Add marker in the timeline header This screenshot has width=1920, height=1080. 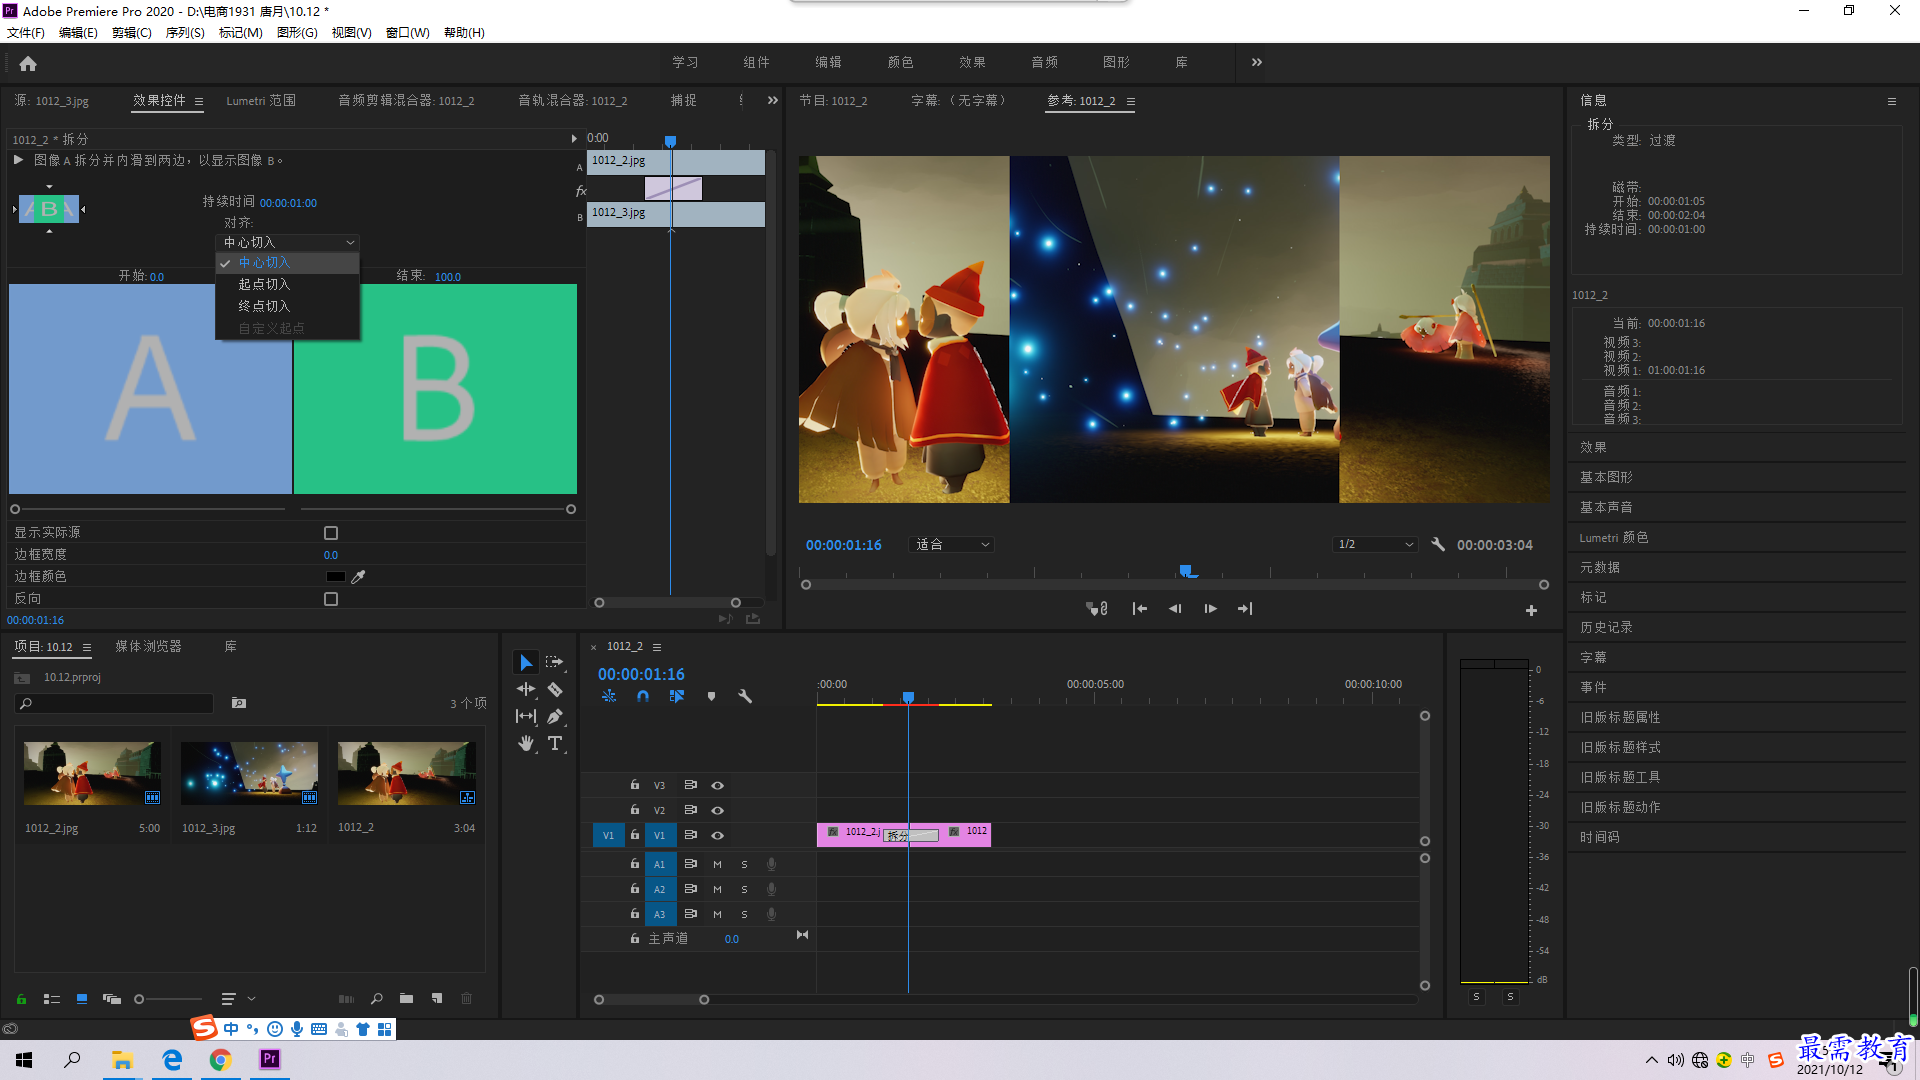[711, 697]
